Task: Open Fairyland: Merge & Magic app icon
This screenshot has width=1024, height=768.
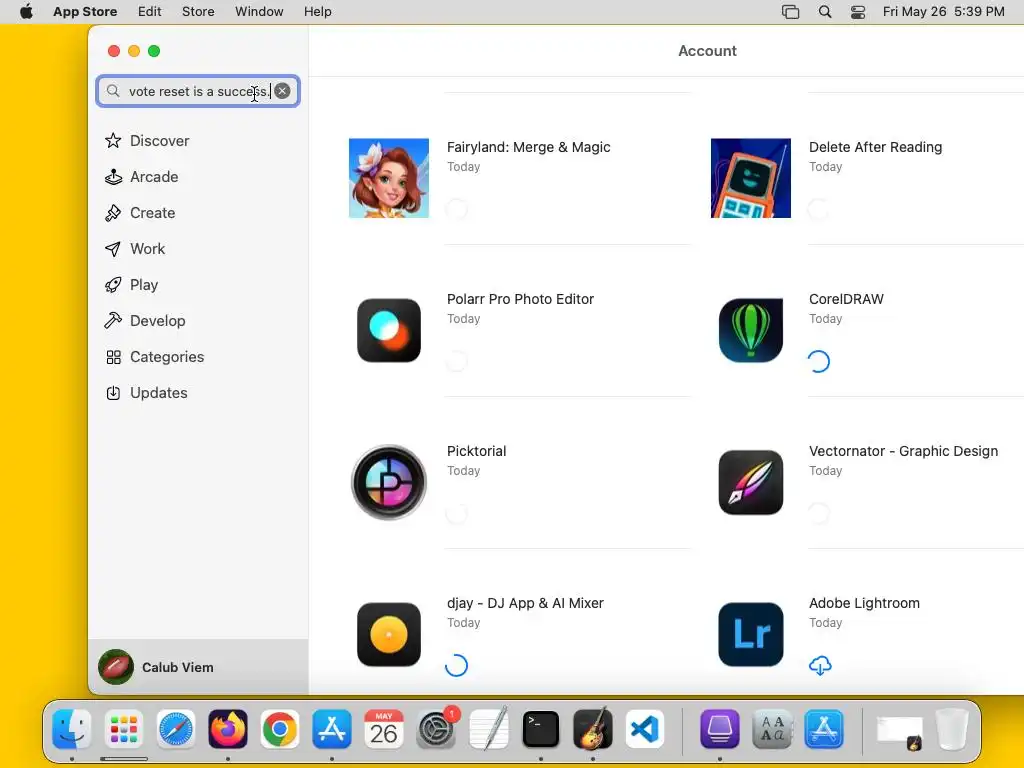Action: pos(389,178)
